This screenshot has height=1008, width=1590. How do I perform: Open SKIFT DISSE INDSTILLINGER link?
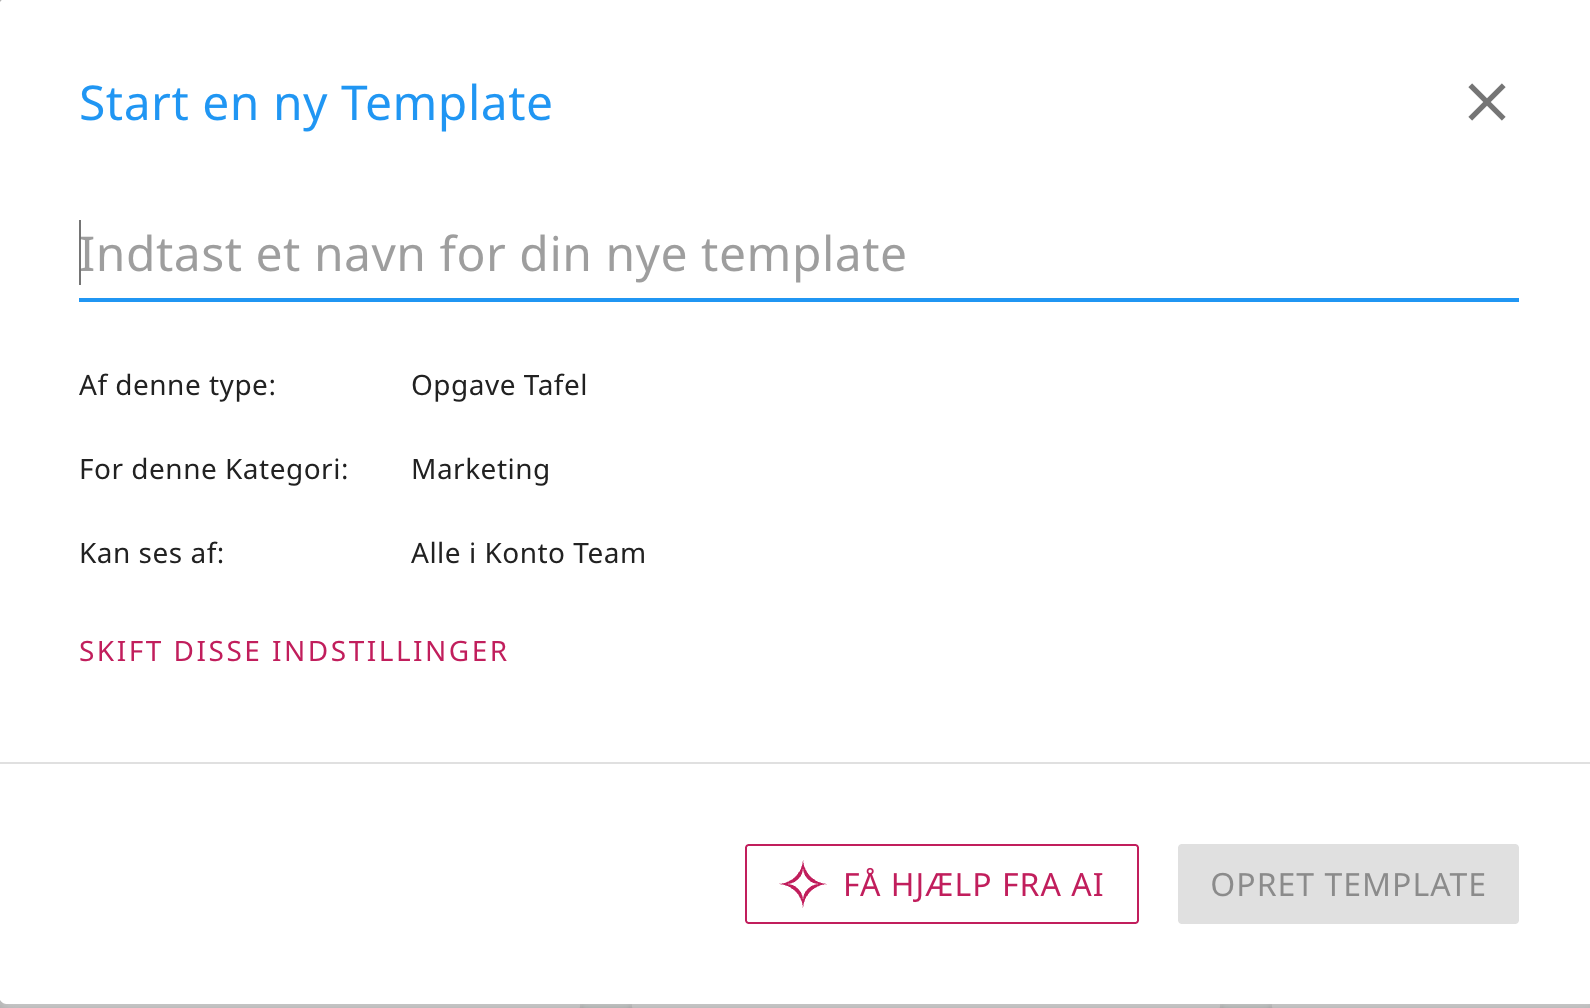[293, 651]
